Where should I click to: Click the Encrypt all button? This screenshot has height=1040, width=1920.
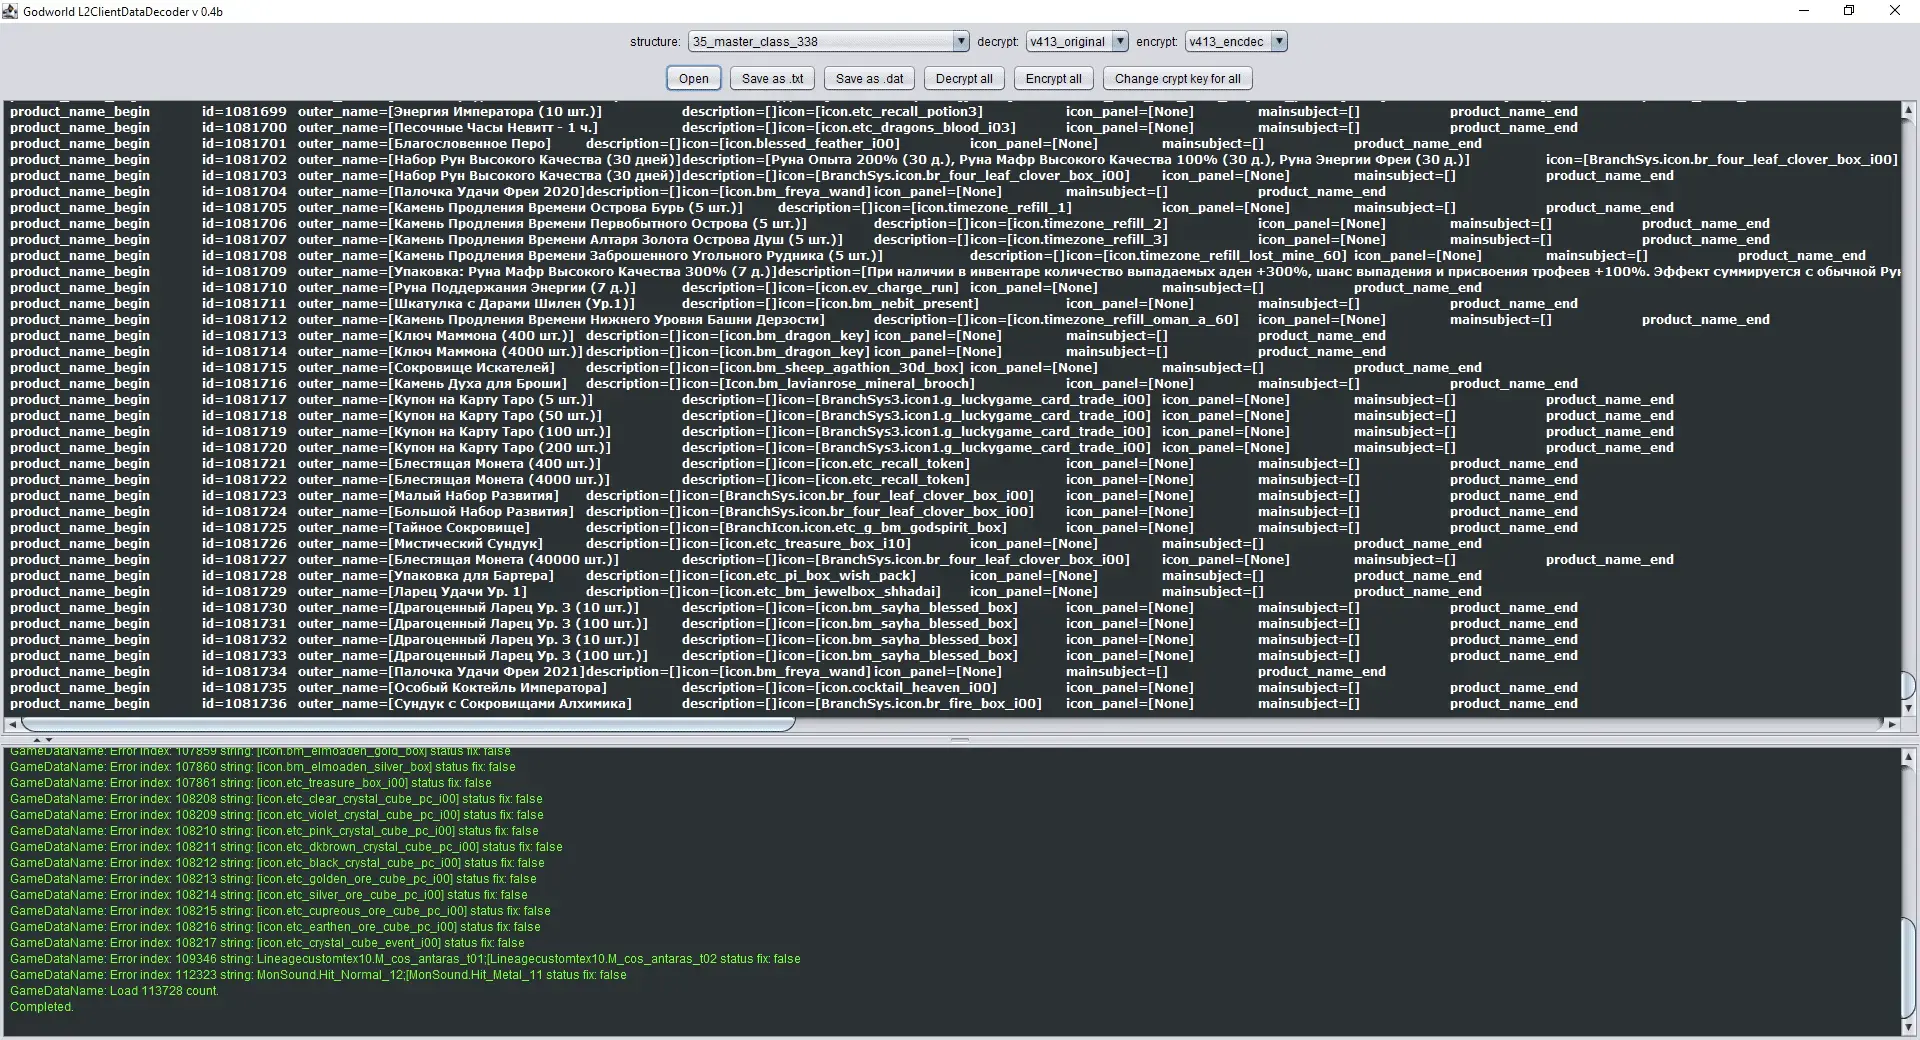(1053, 79)
